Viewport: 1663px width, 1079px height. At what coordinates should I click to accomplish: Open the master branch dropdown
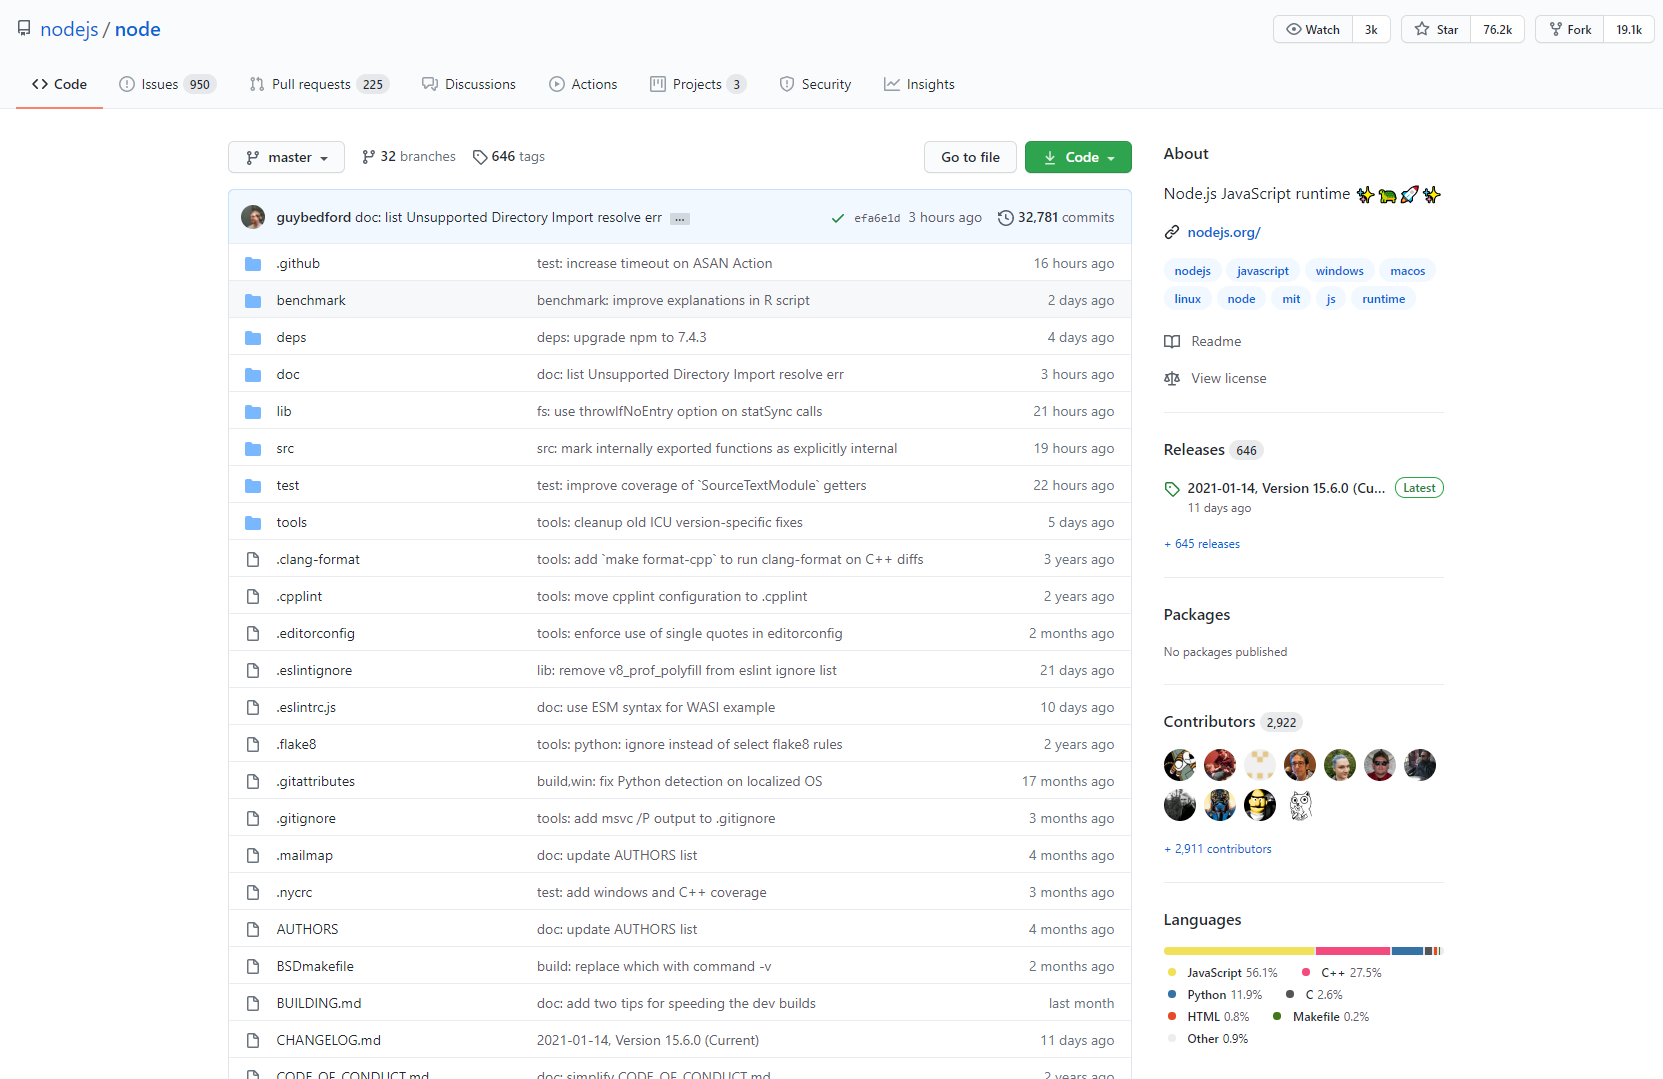(x=286, y=157)
